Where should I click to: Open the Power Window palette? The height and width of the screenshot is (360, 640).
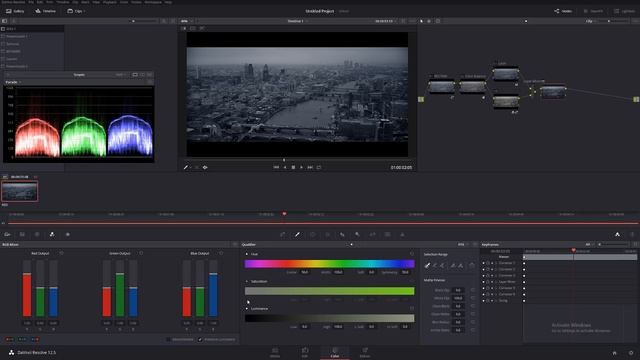coord(312,234)
